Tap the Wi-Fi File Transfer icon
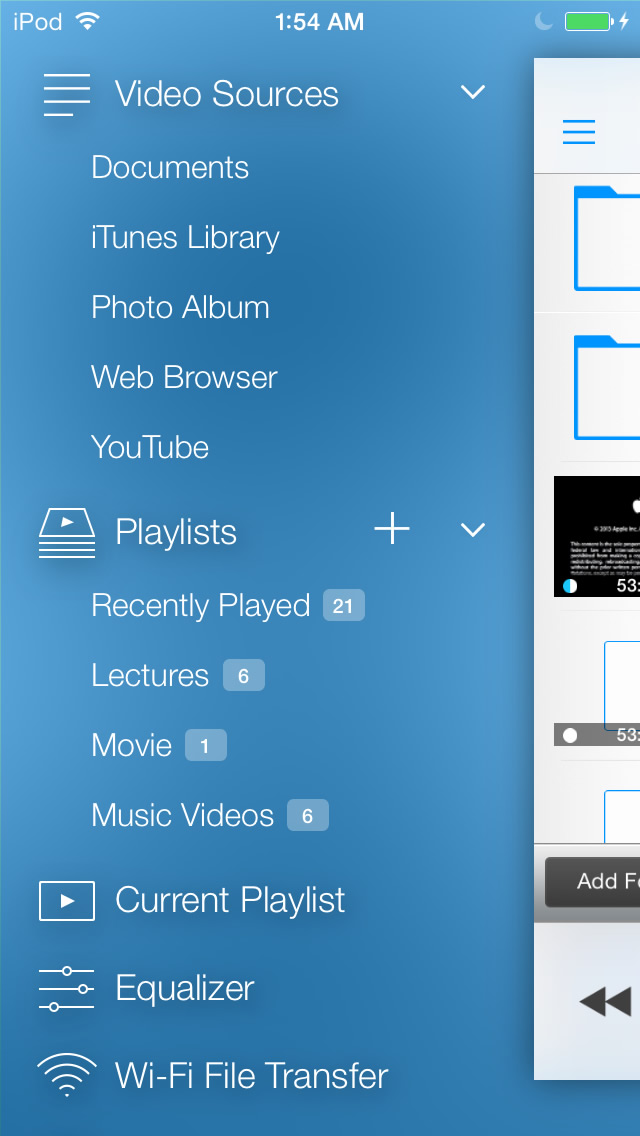Viewport: 640px width, 1136px height. (66, 1076)
